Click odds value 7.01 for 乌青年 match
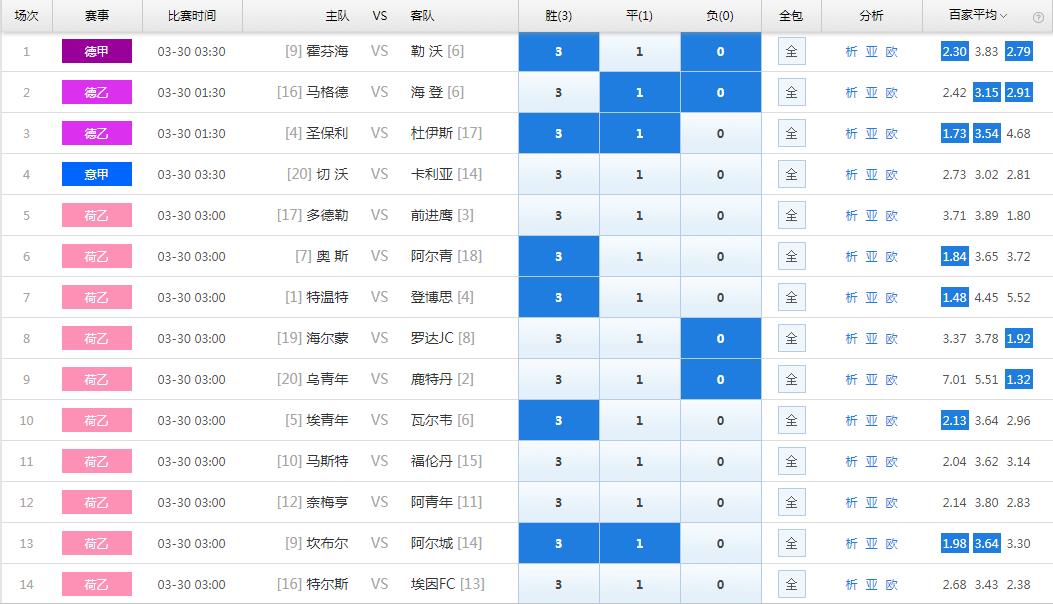The image size is (1053, 604). [954, 380]
